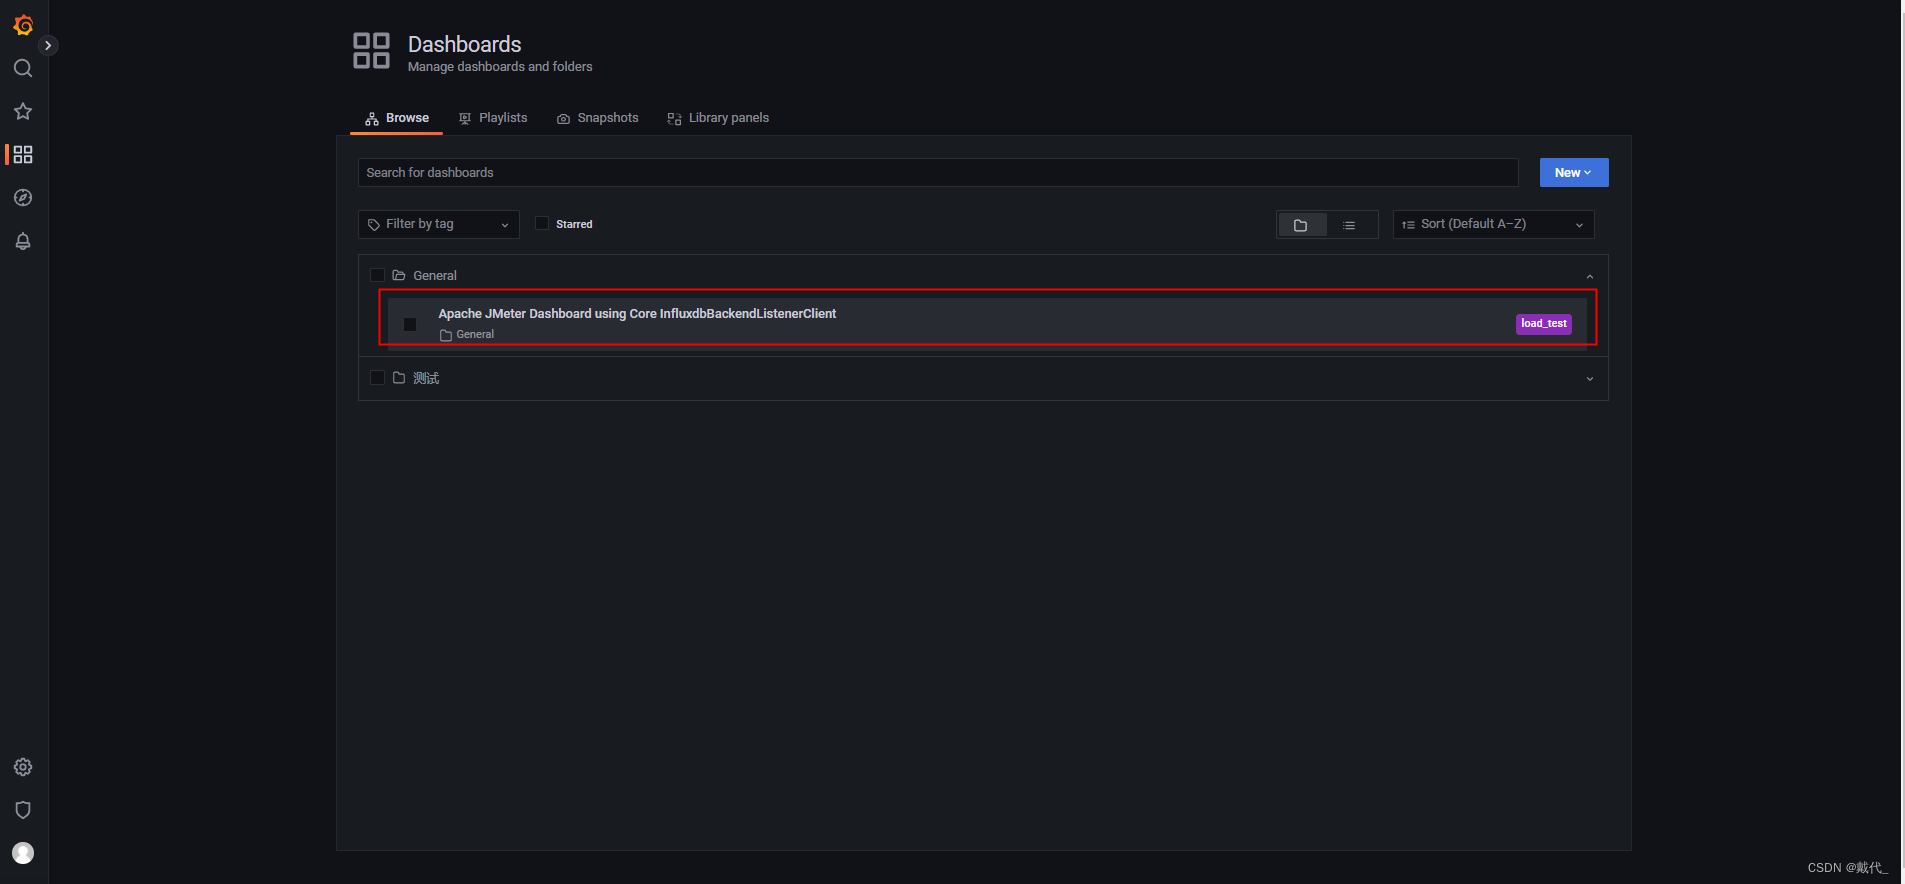Open the Apache JMeter Dashboard link
The image size is (1905, 884).
[x=637, y=314]
